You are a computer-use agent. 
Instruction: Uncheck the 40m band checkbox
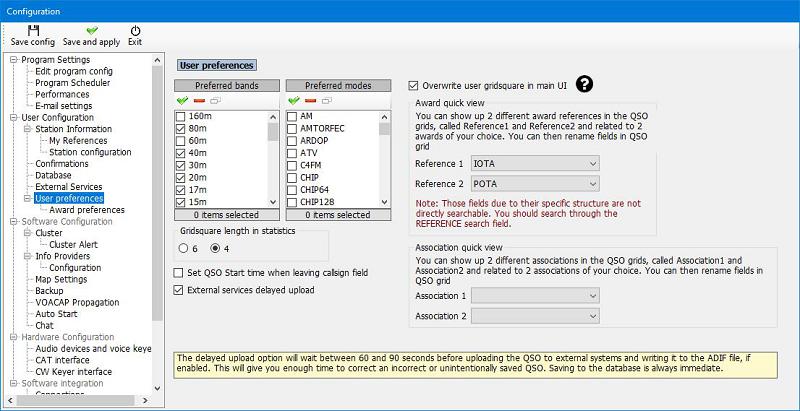coord(180,153)
